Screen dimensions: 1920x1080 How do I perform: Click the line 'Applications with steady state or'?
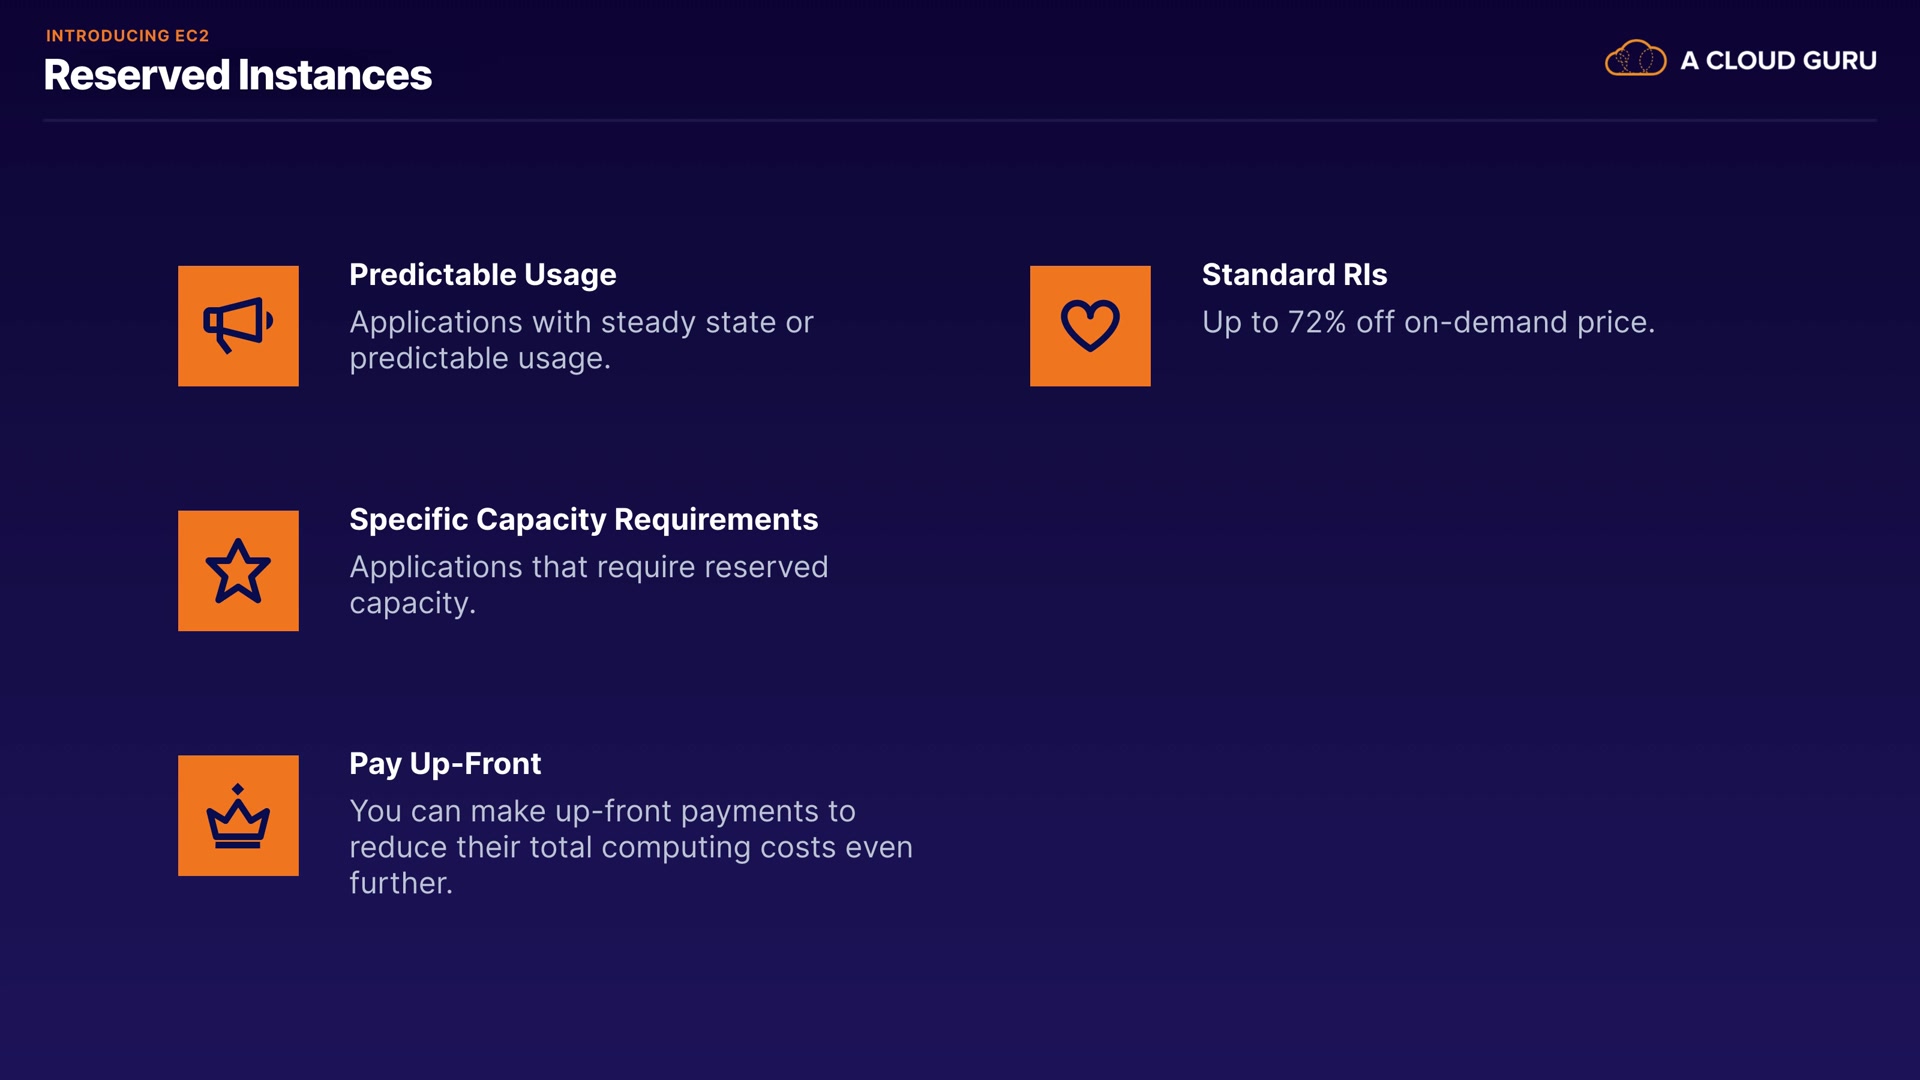point(581,323)
